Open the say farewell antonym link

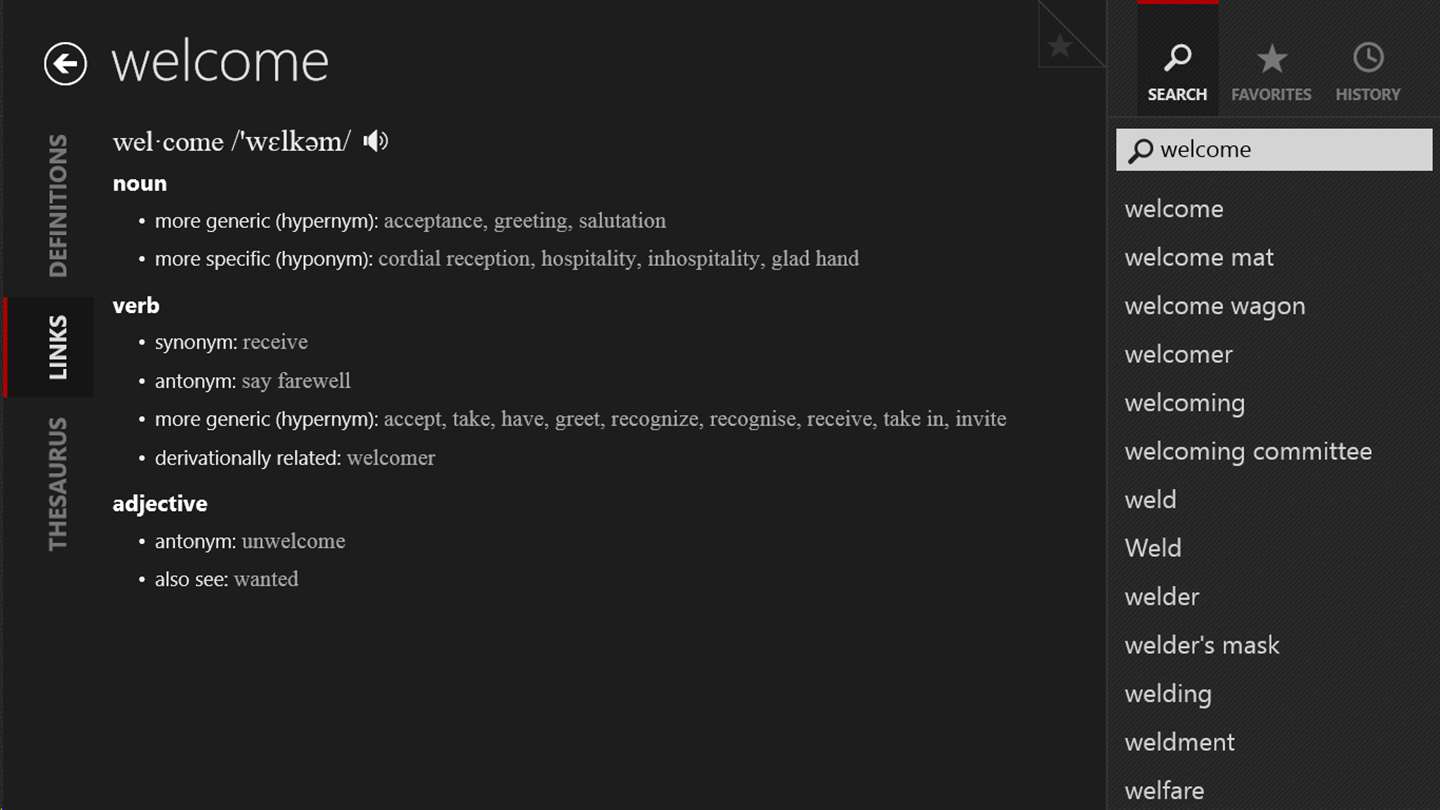click(296, 381)
